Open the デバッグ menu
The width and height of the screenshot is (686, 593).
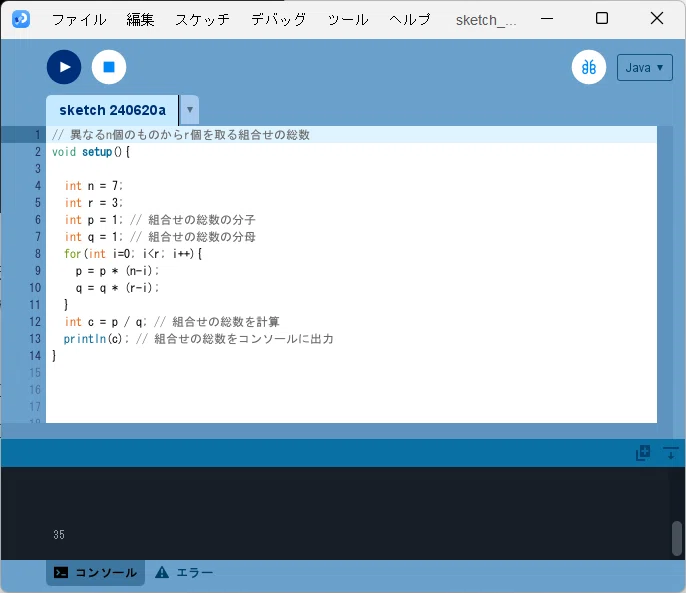278,20
